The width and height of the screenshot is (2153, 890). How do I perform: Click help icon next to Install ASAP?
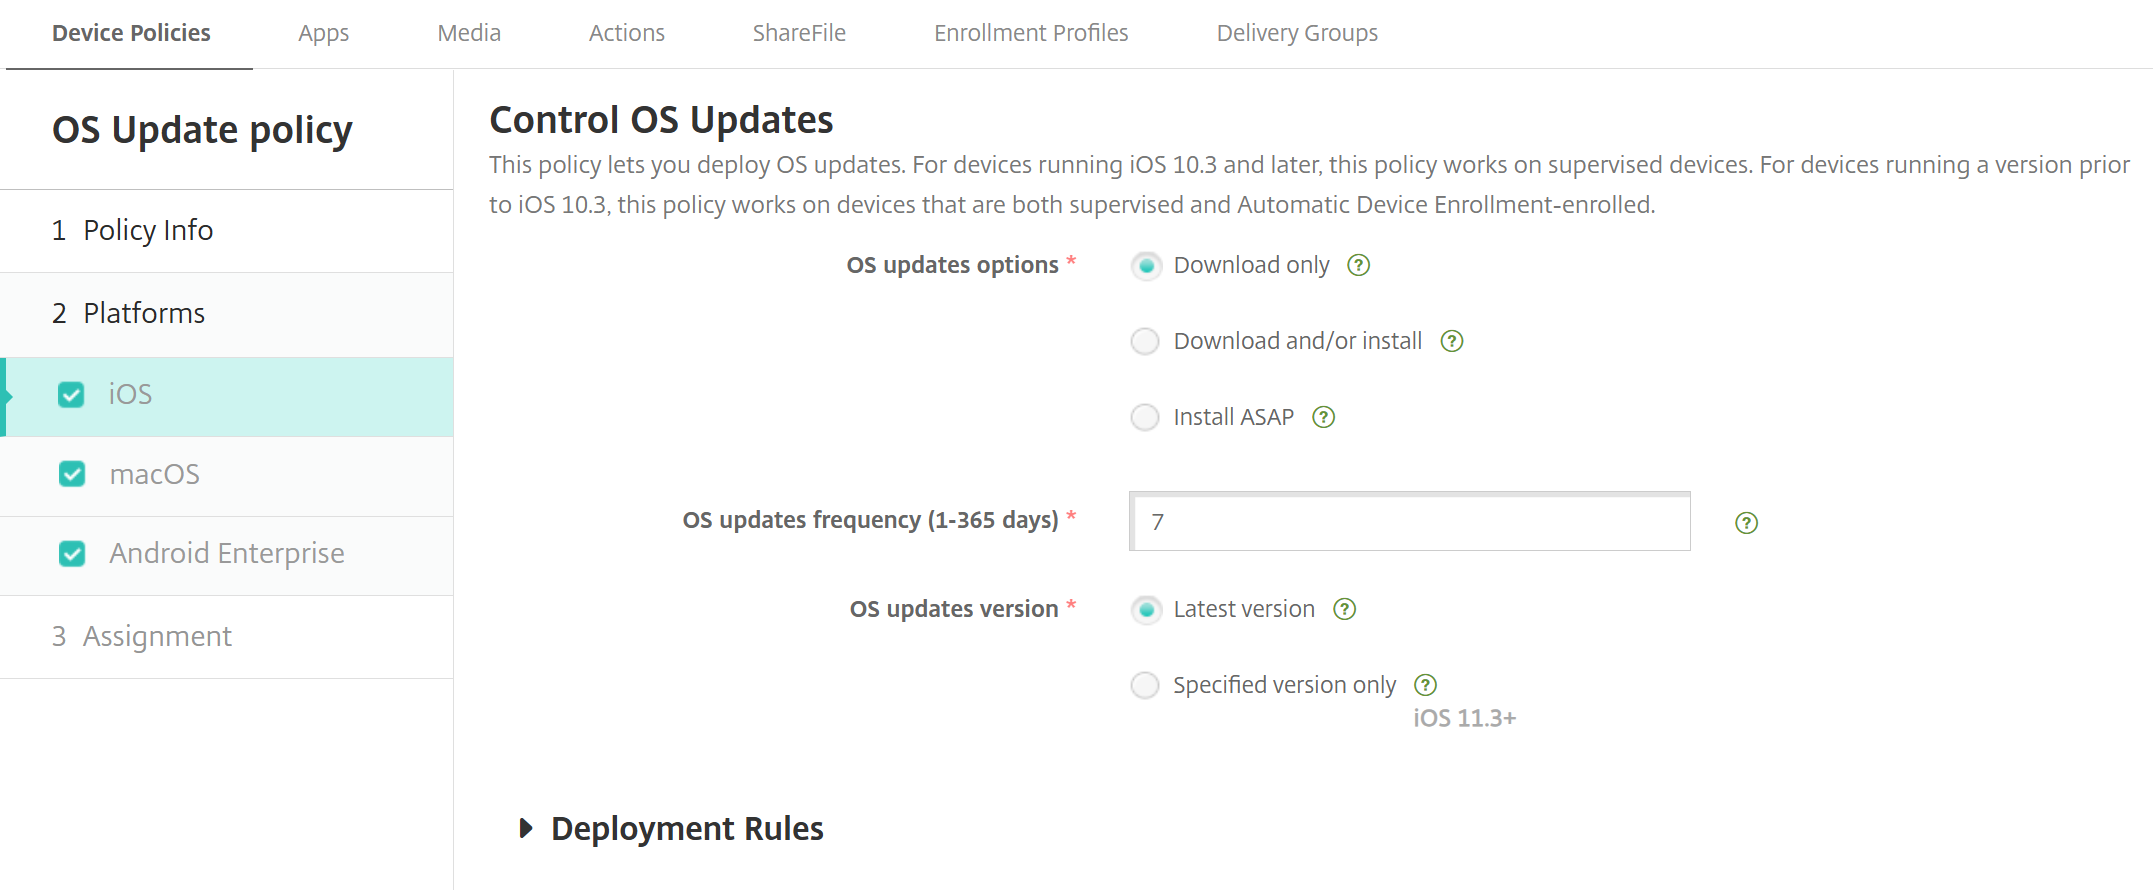click(x=1323, y=417)
